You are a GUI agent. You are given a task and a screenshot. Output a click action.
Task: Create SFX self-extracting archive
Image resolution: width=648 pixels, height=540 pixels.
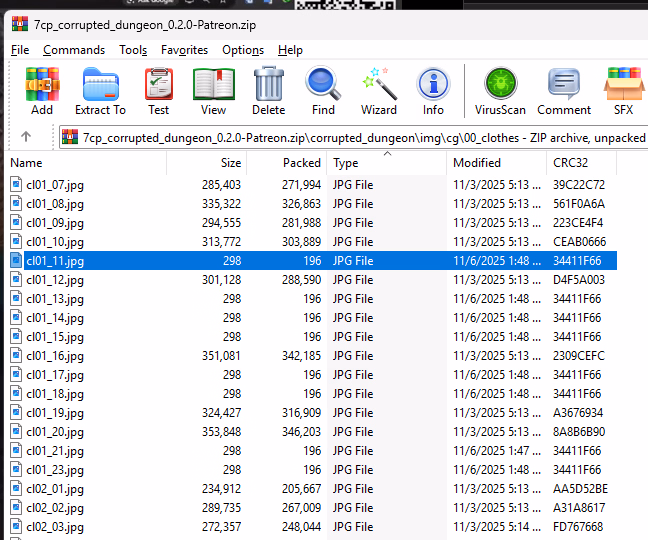pos(623,91)
